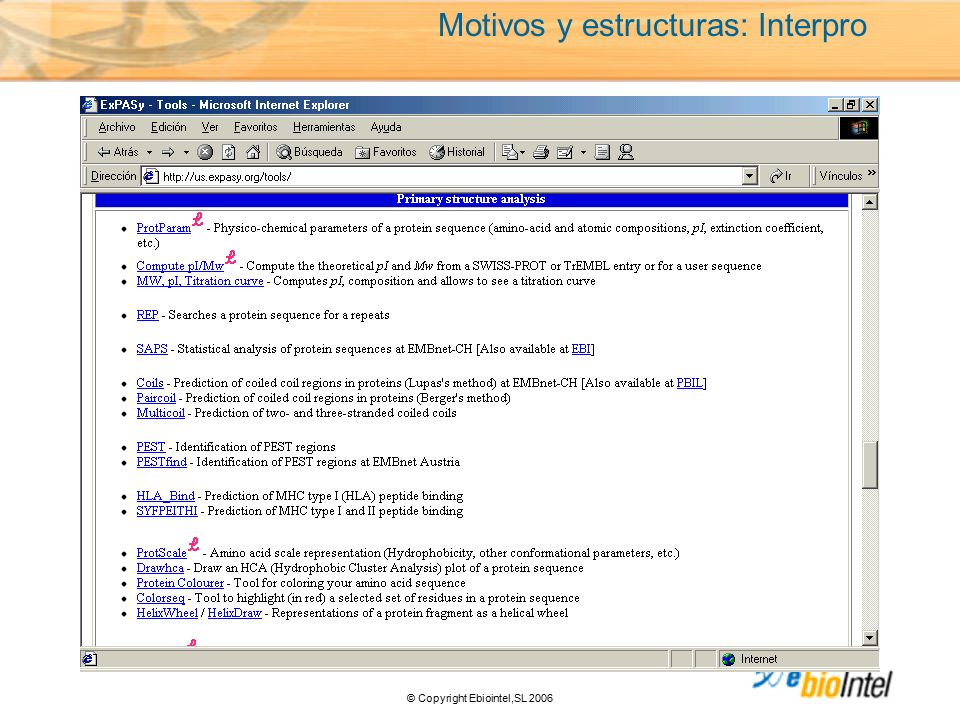Click the Ir go button
This screenshot has width=960, height=720.
tap(781, 176)
